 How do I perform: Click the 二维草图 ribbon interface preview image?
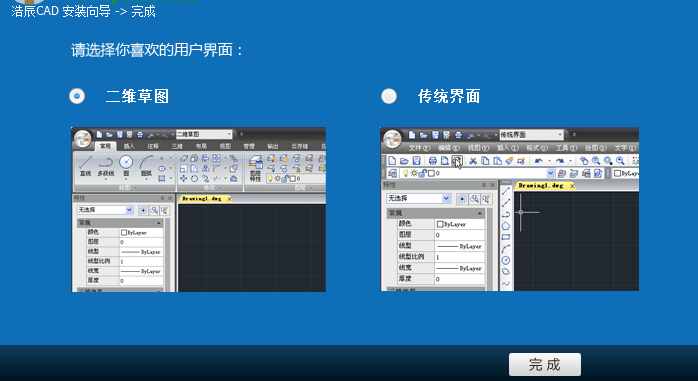point(199,210)
